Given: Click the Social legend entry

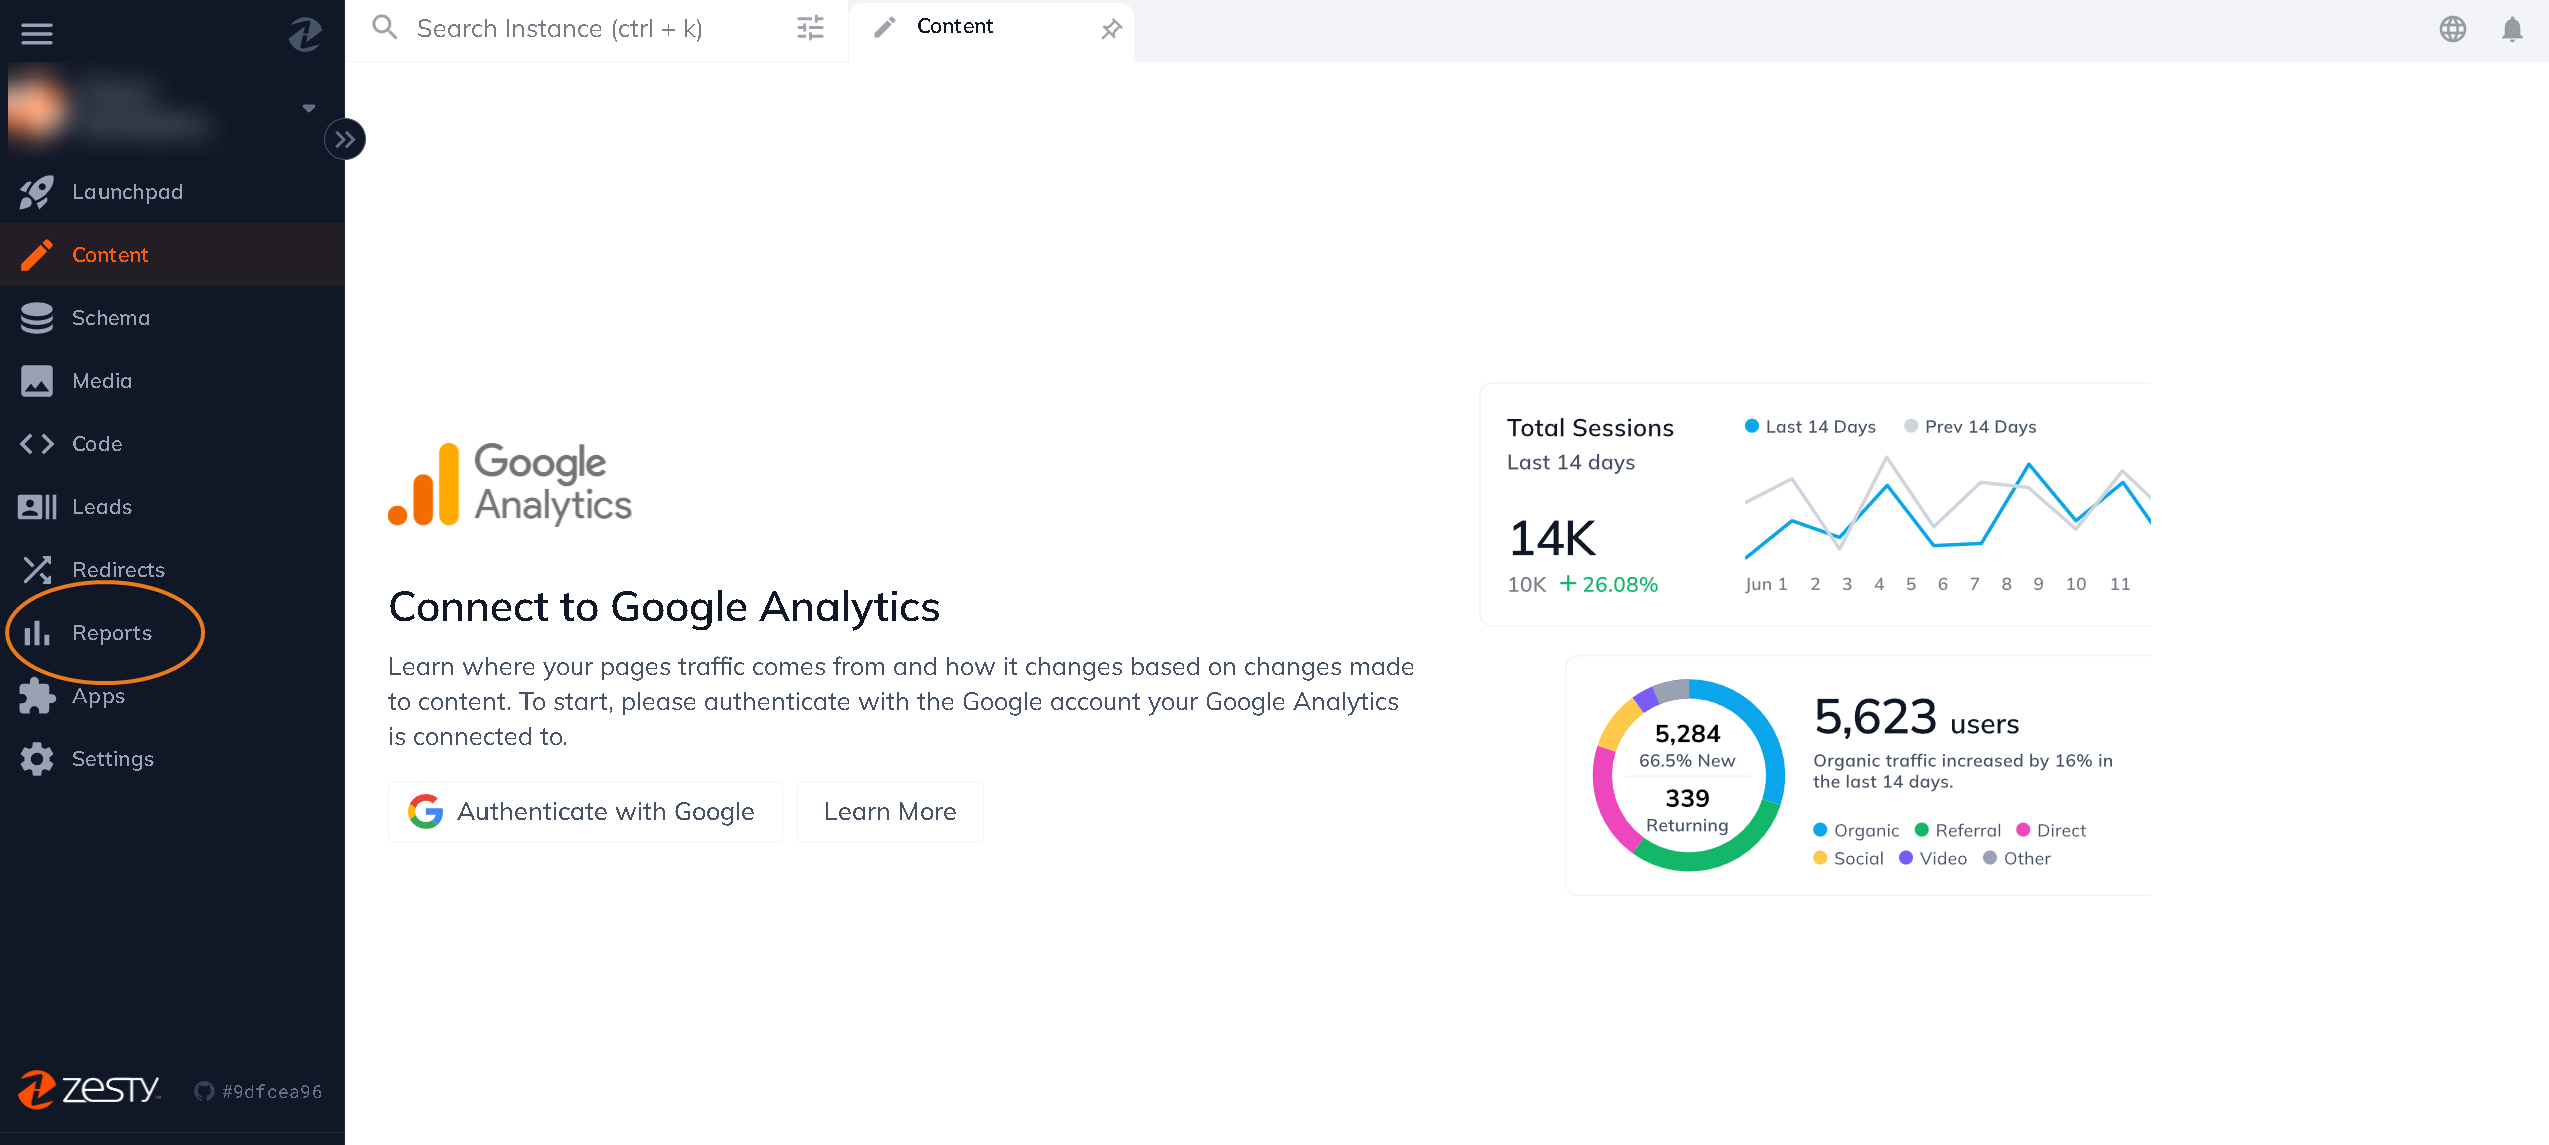Looking at the screenshot, I should click(1848, 858).
